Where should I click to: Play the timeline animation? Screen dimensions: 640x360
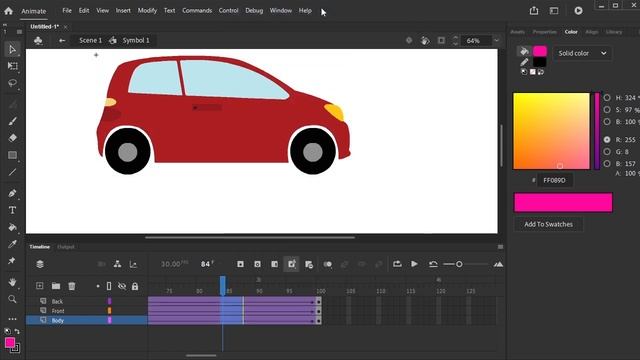[x=414, y=264]
